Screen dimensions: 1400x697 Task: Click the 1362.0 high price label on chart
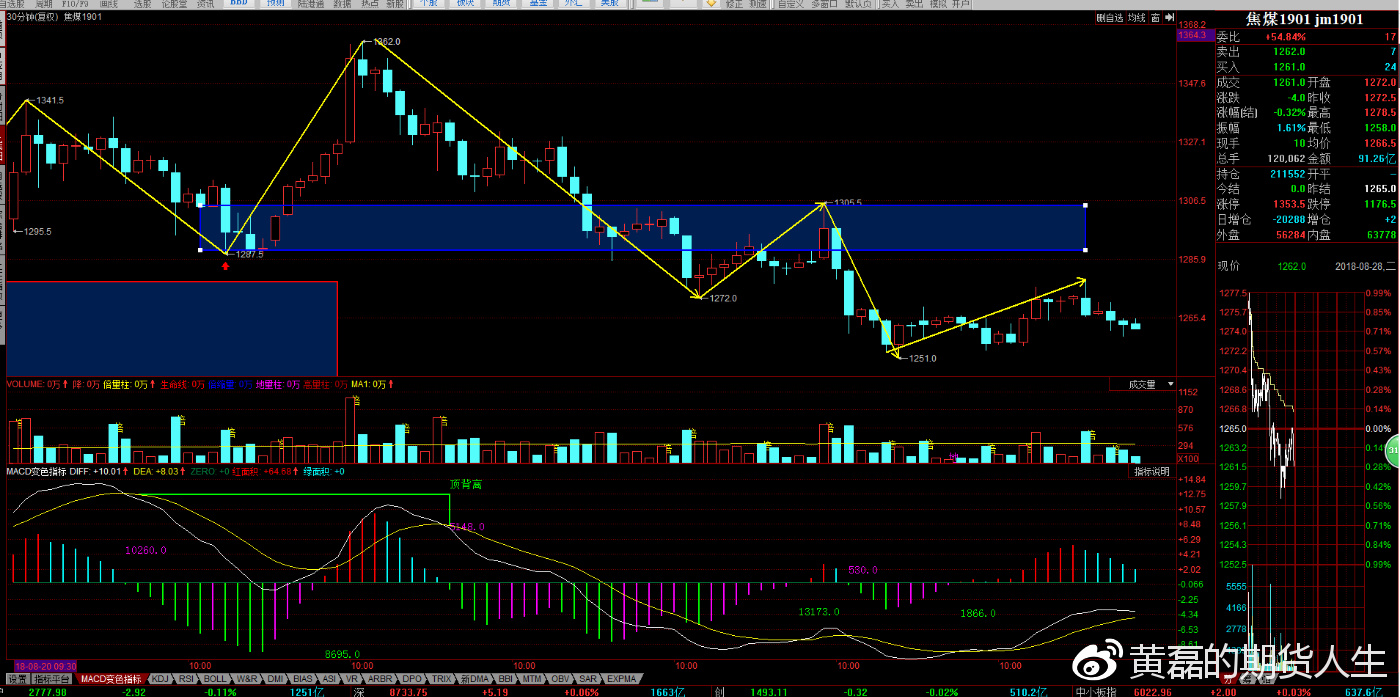387,42
